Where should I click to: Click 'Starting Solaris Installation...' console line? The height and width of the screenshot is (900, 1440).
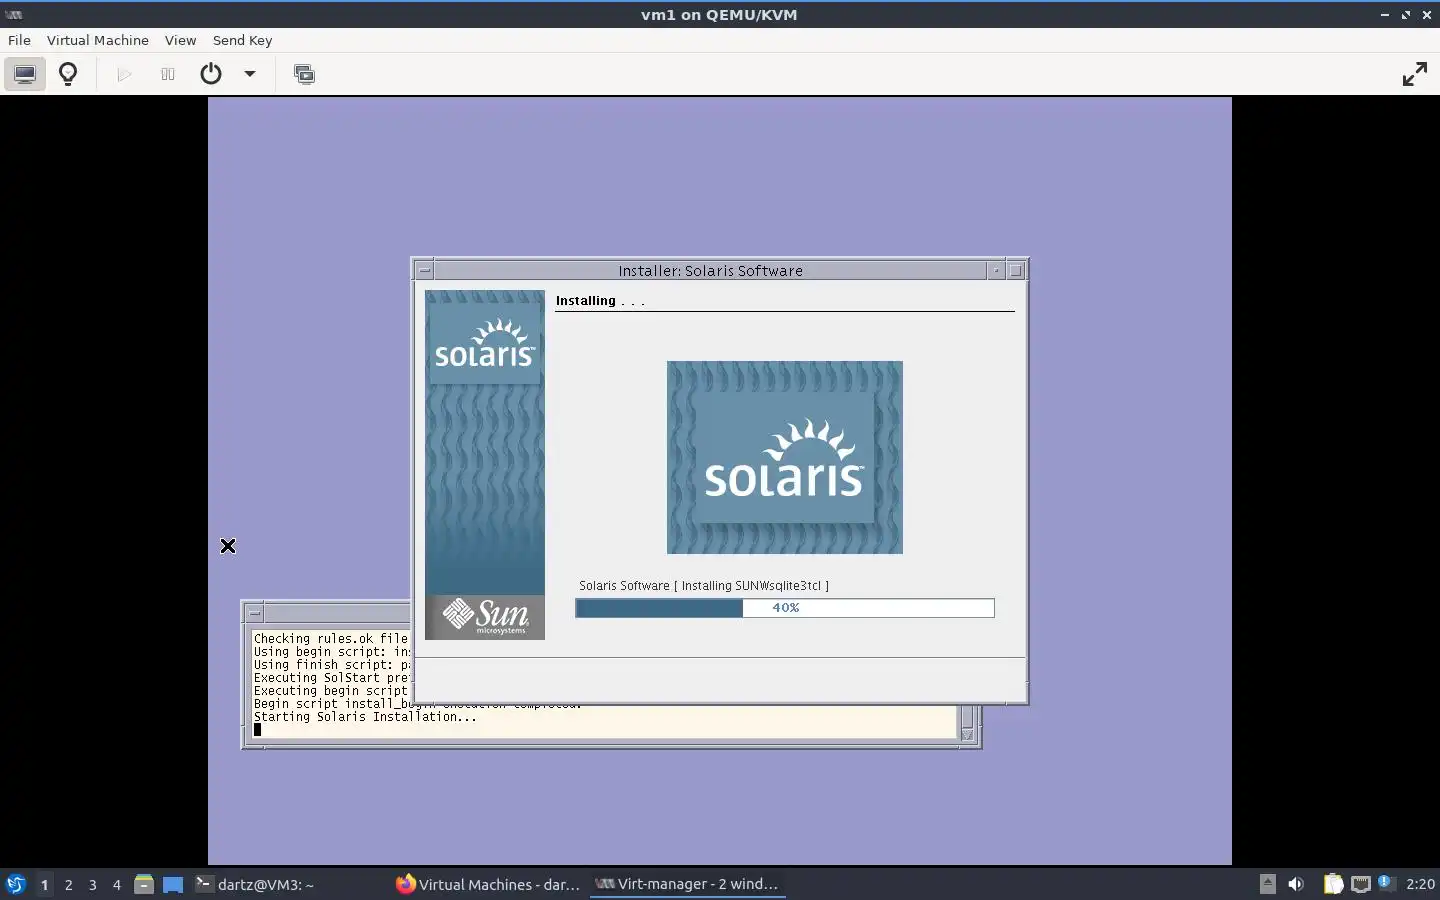coord(365,717)
